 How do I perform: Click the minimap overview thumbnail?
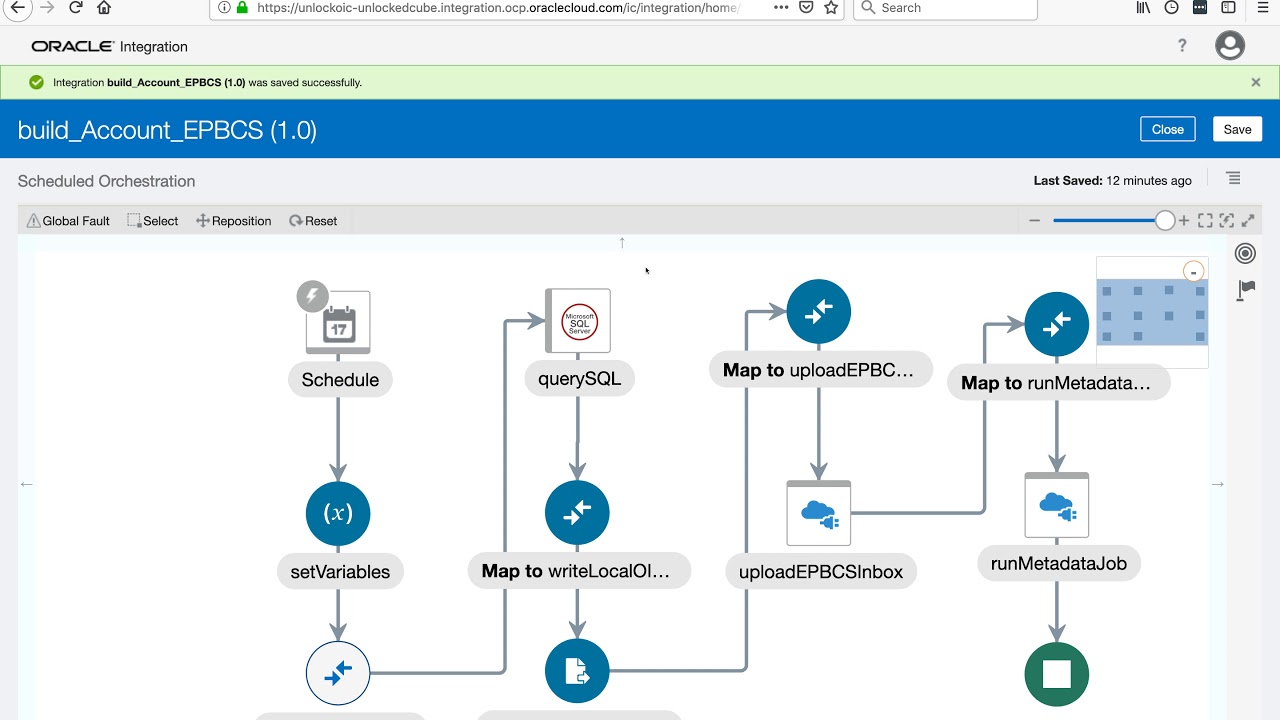coord(1152,312)
